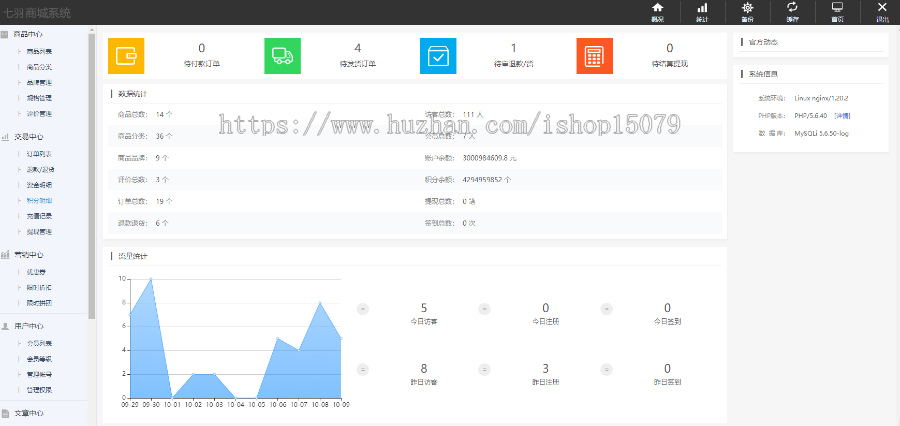Screen dimensions: 900x426
Task: Collapse the 商品中心 sidebar group
Action: [x=29, y=34]
